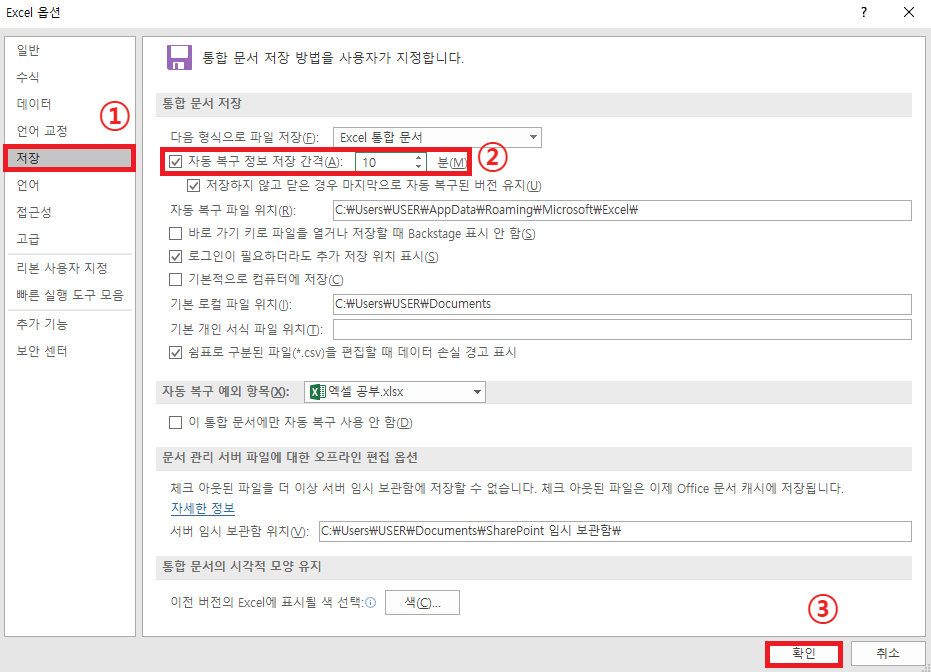
Task: Click the help question mark button
Action: pos(864,12)
